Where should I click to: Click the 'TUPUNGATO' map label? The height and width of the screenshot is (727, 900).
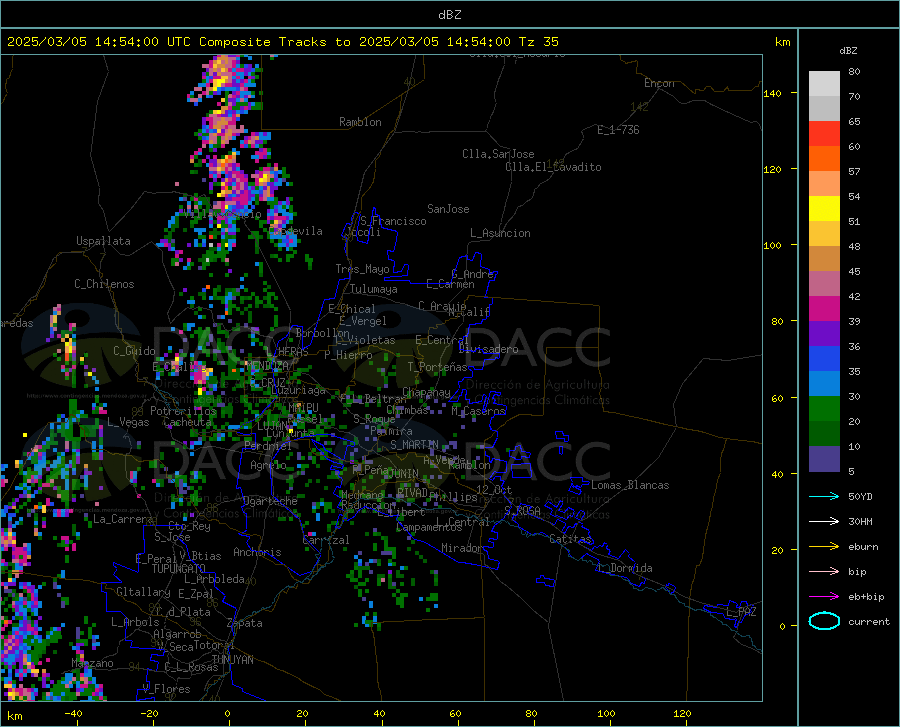point(179,569)
